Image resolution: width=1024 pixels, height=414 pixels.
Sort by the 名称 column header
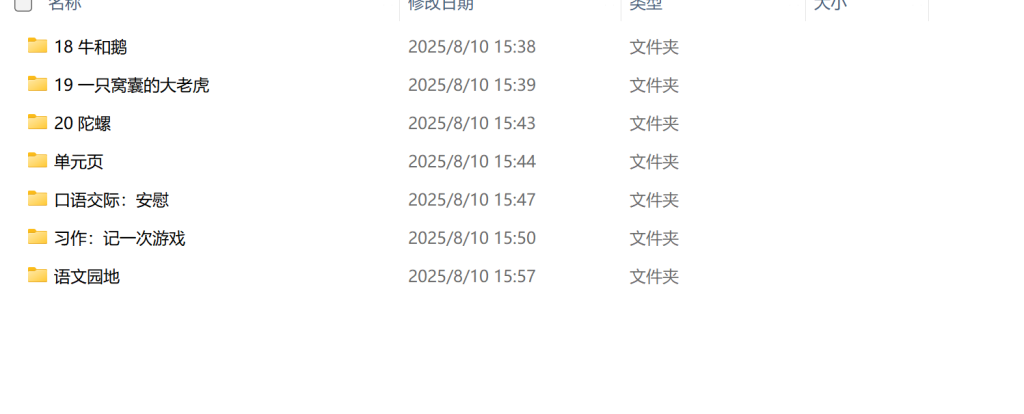65,5
